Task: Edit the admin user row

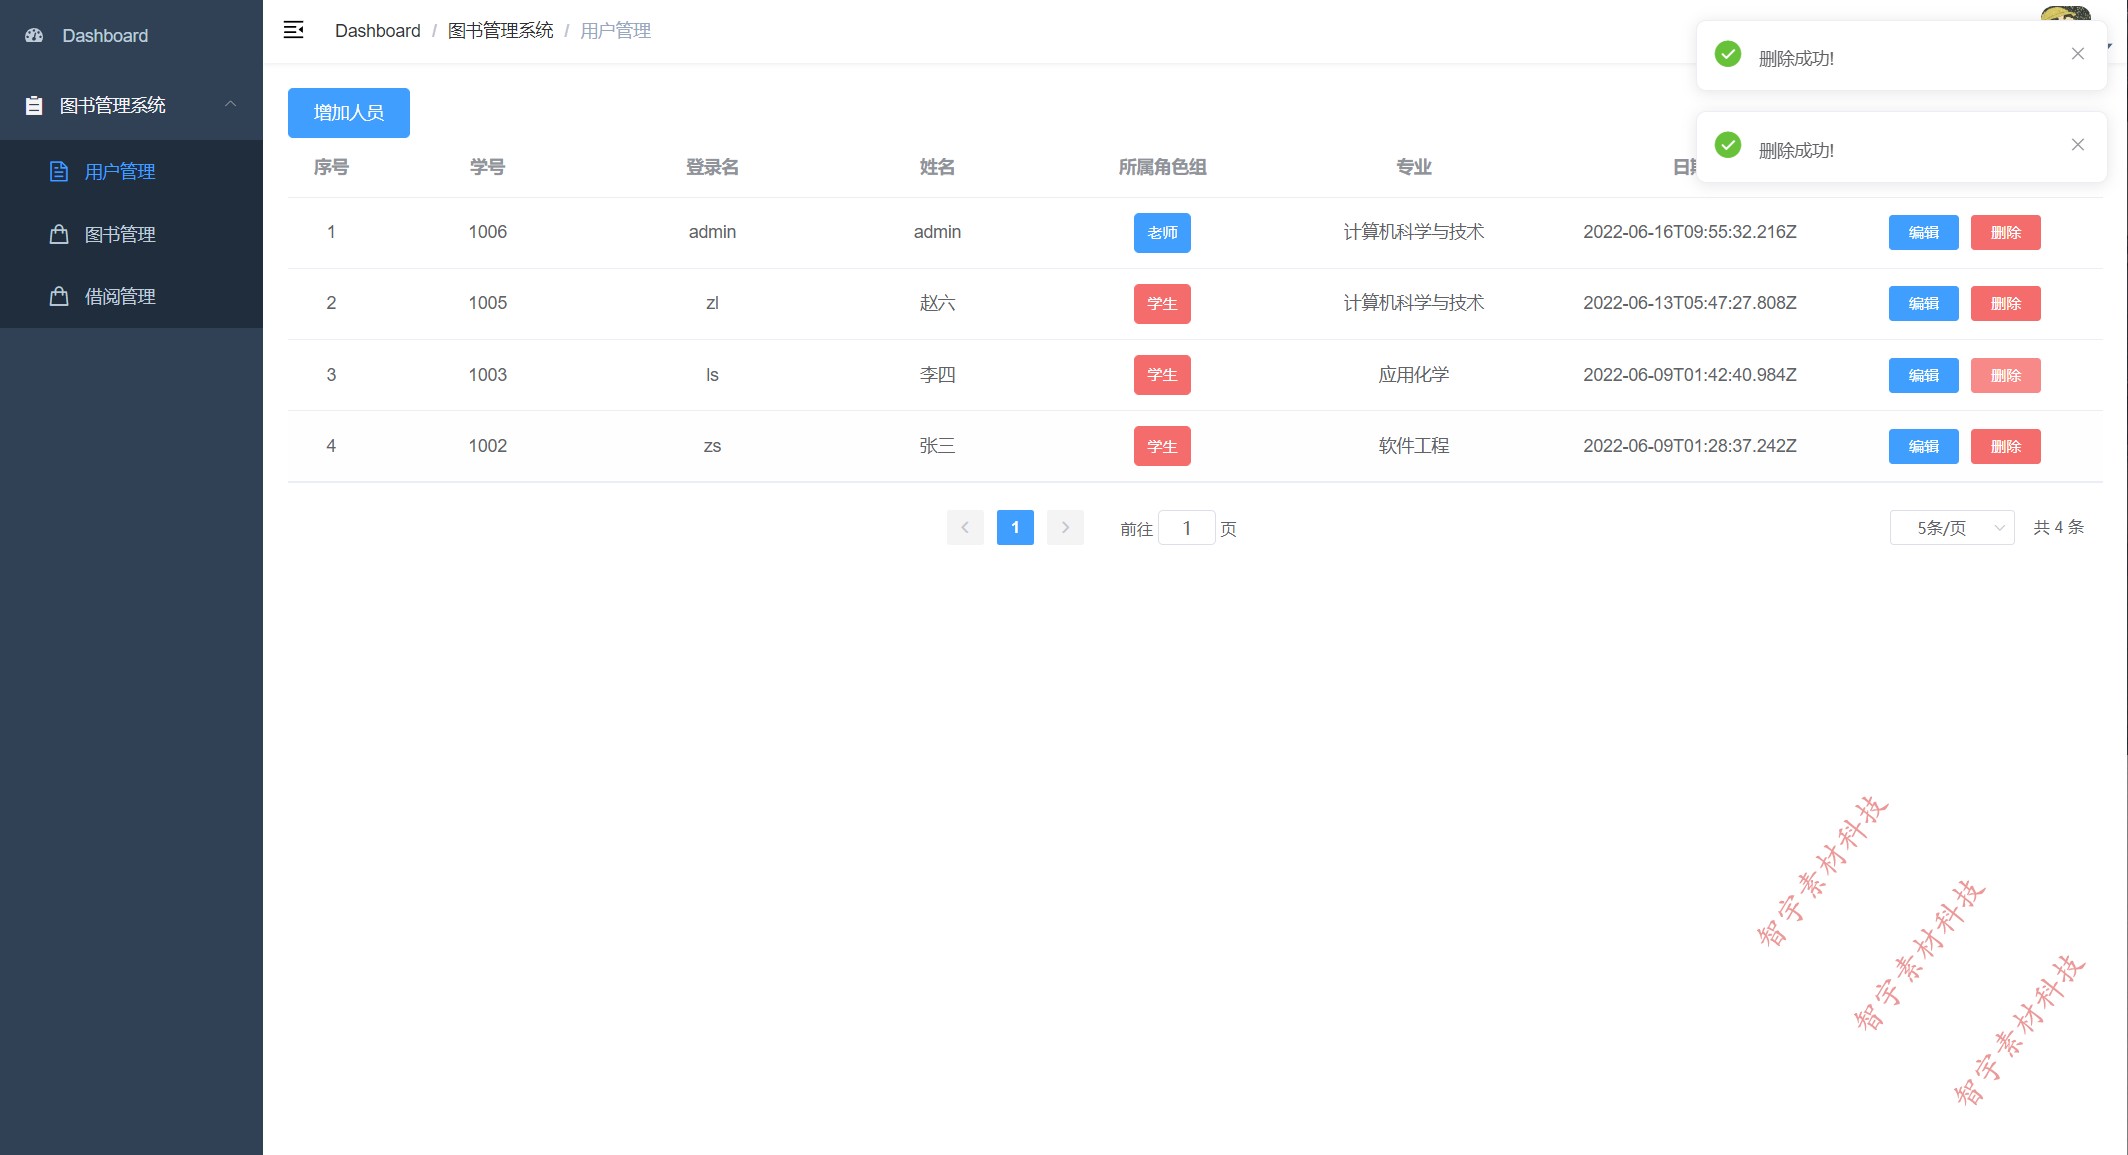Action: click(x=1923, y=233)
